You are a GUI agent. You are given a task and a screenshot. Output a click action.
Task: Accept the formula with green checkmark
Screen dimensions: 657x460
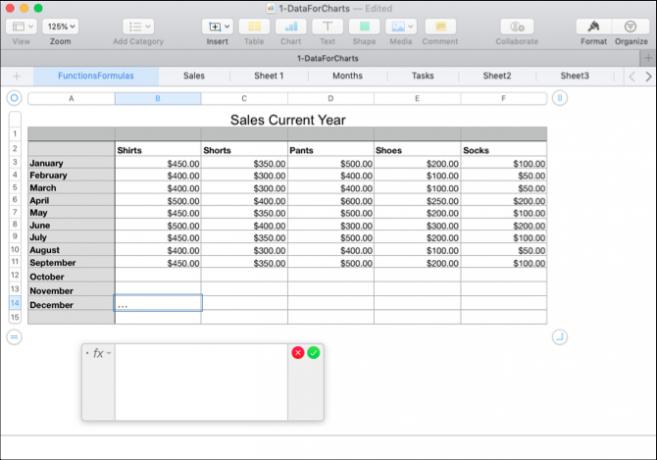click(x=313, y=353)
